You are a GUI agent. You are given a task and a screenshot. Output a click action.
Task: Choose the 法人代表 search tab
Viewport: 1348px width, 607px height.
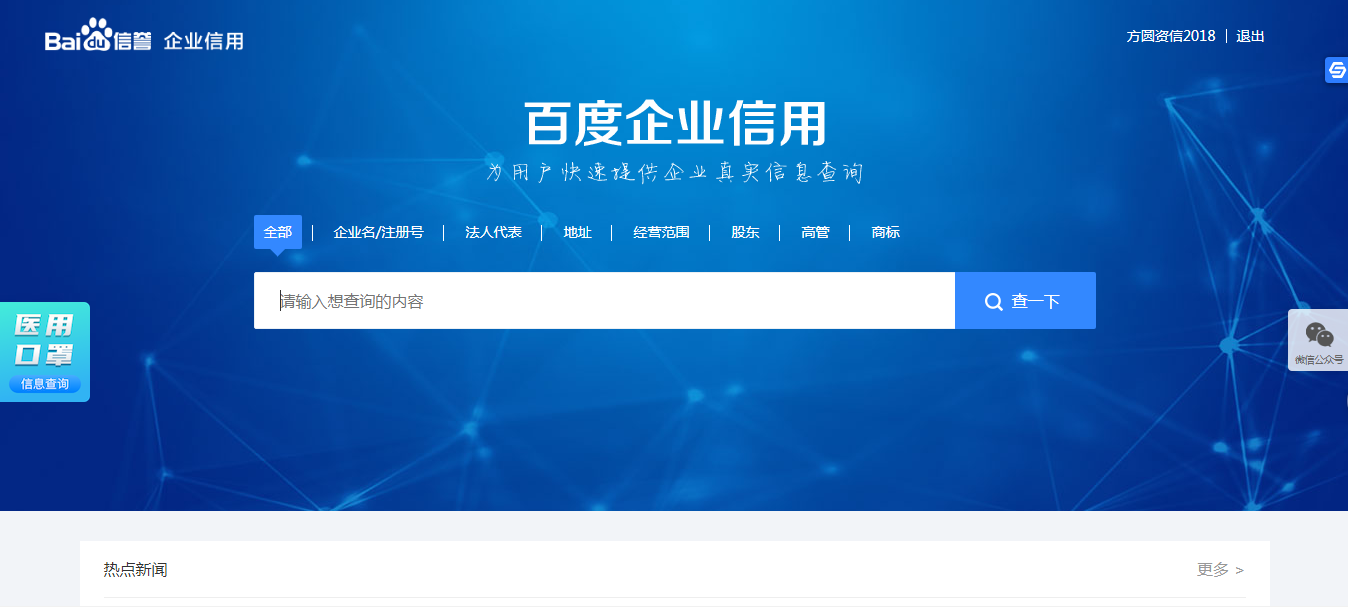click(x=493, y=232)
